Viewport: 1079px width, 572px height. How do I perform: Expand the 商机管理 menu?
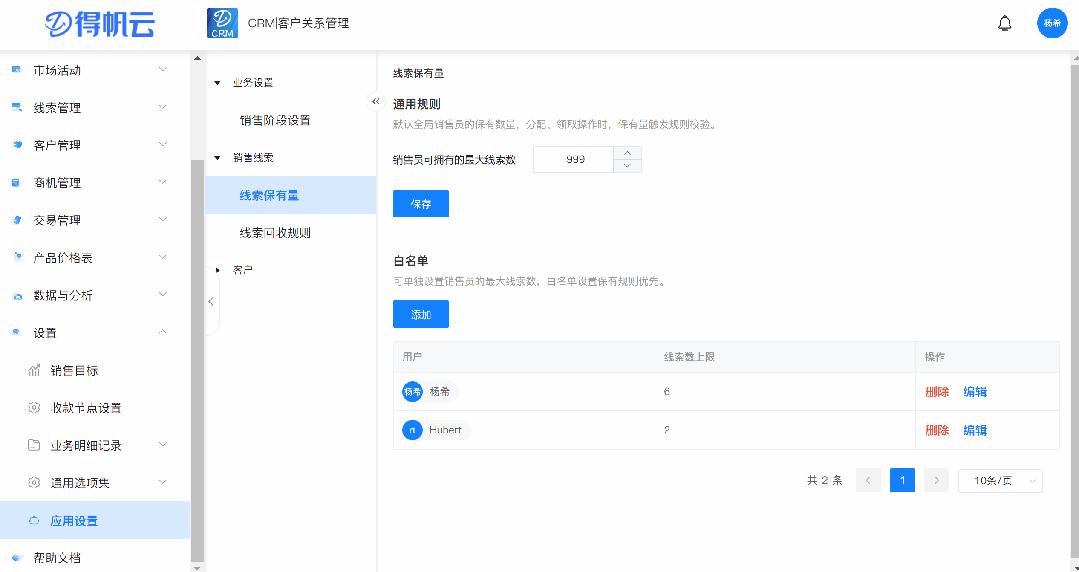pos(162,182)
